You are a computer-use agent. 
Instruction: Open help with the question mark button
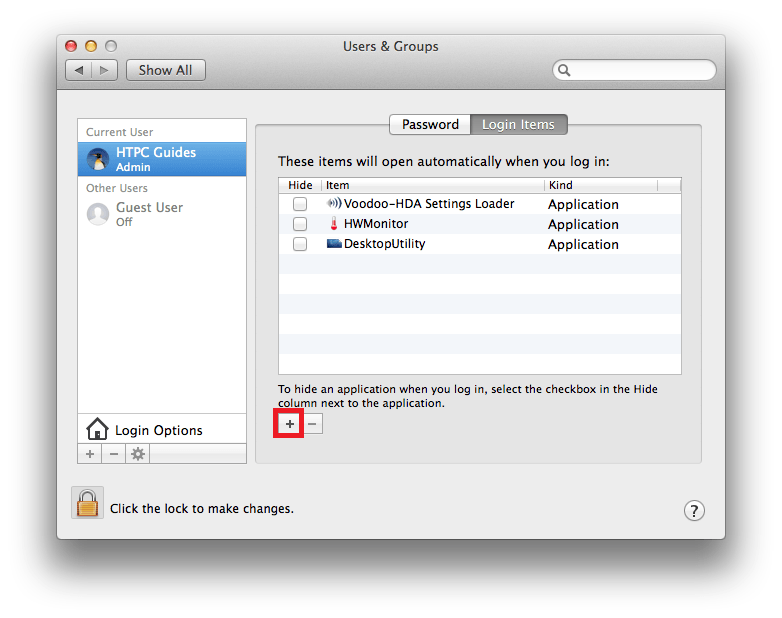coord(695,510)
